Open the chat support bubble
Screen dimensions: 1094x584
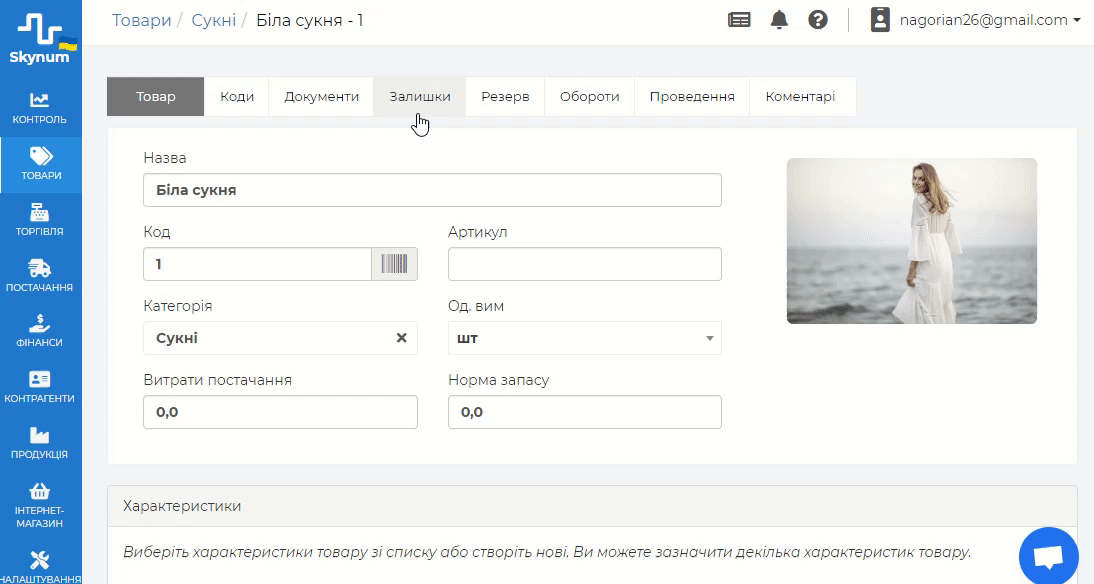1049,556
